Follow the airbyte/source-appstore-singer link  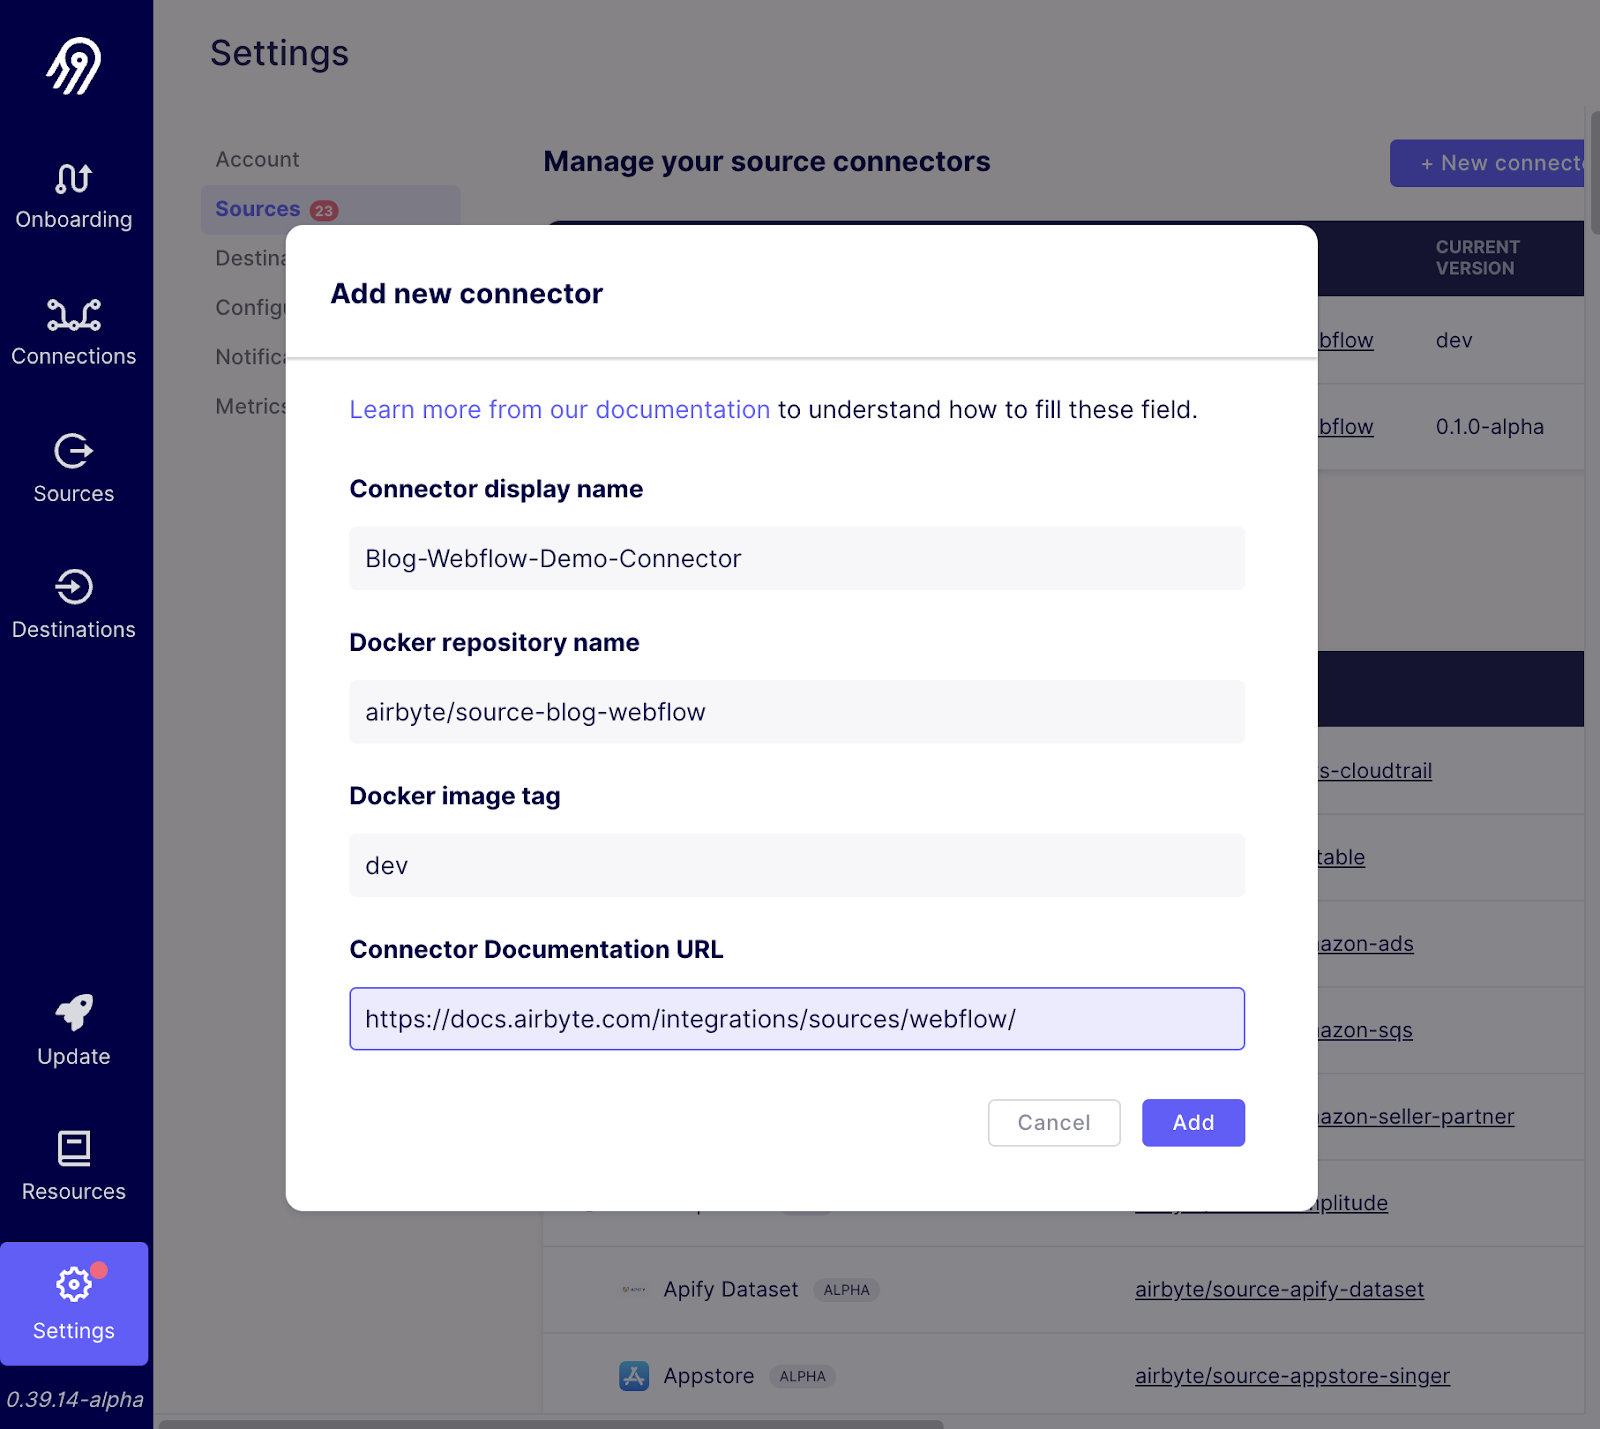pyautogui.click(x=1291, y=1375)
